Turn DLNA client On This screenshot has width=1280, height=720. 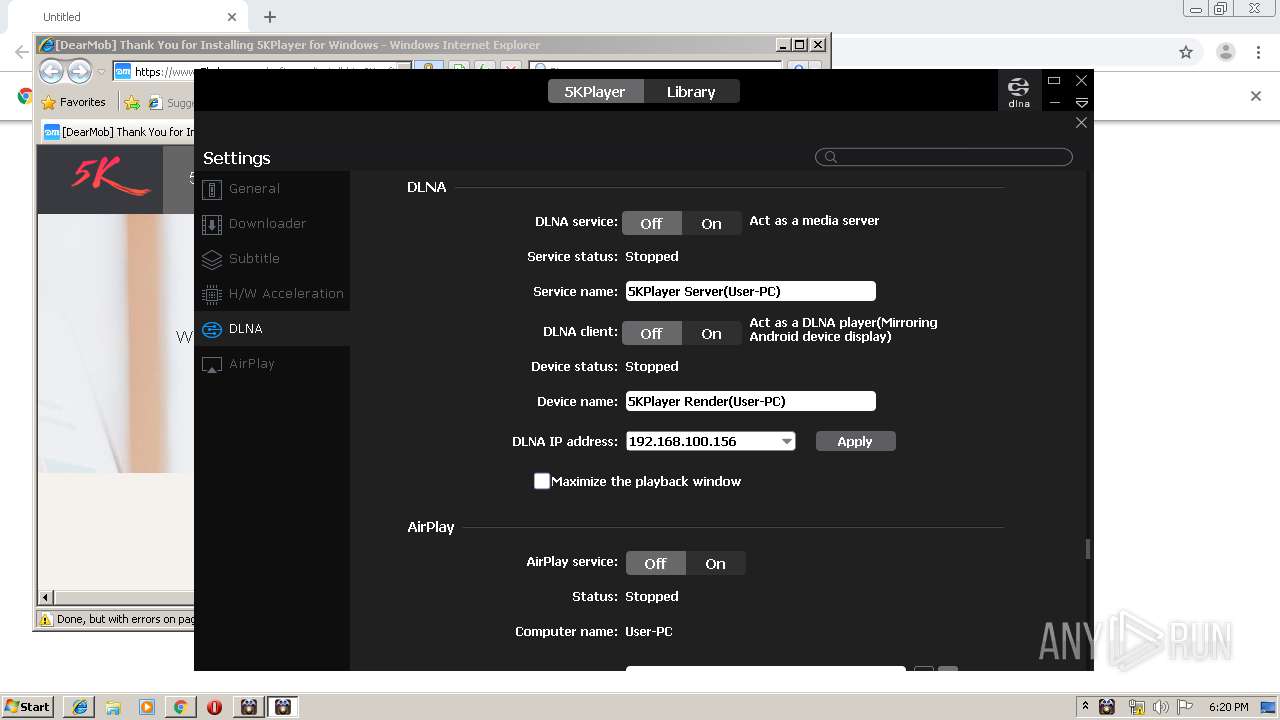tap(712, 333)
